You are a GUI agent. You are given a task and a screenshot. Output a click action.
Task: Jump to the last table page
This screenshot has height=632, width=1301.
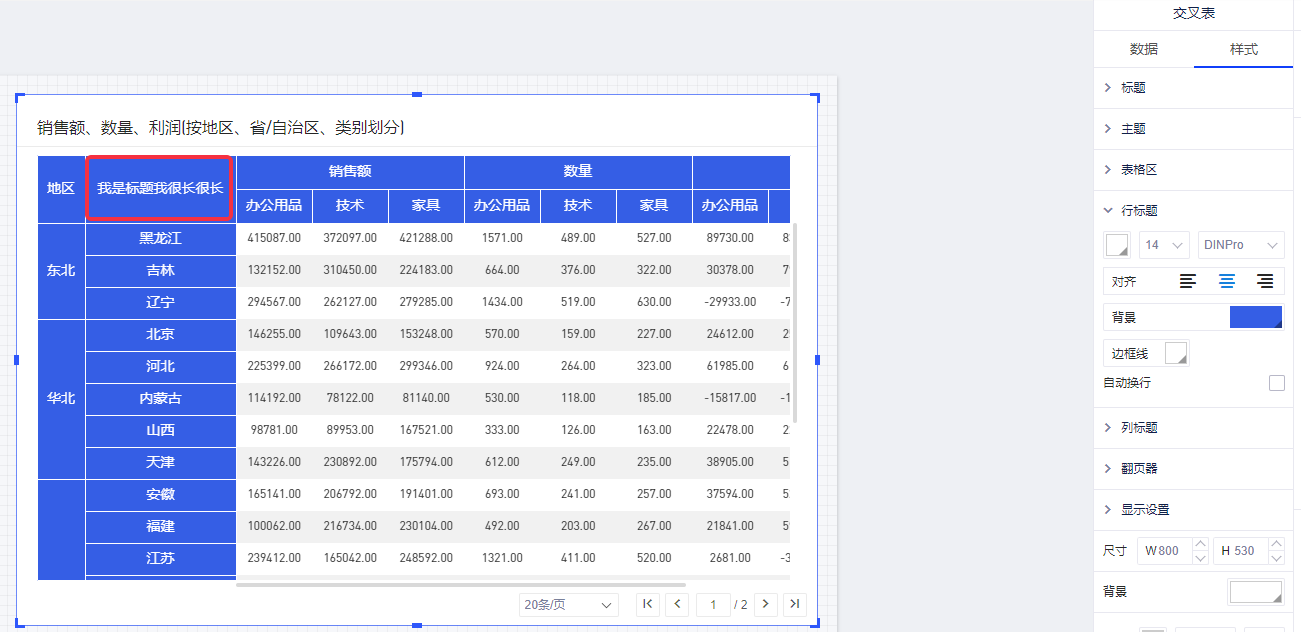click(795, 604)
